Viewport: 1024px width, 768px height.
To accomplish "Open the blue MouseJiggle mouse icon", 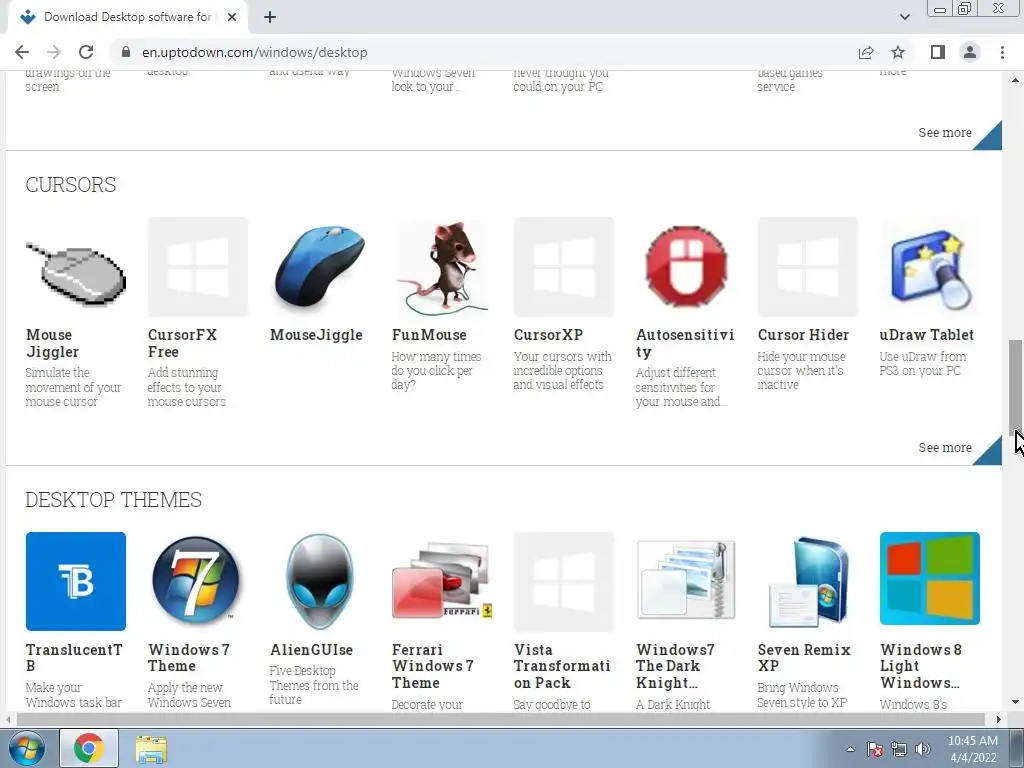I will point(320,267).
